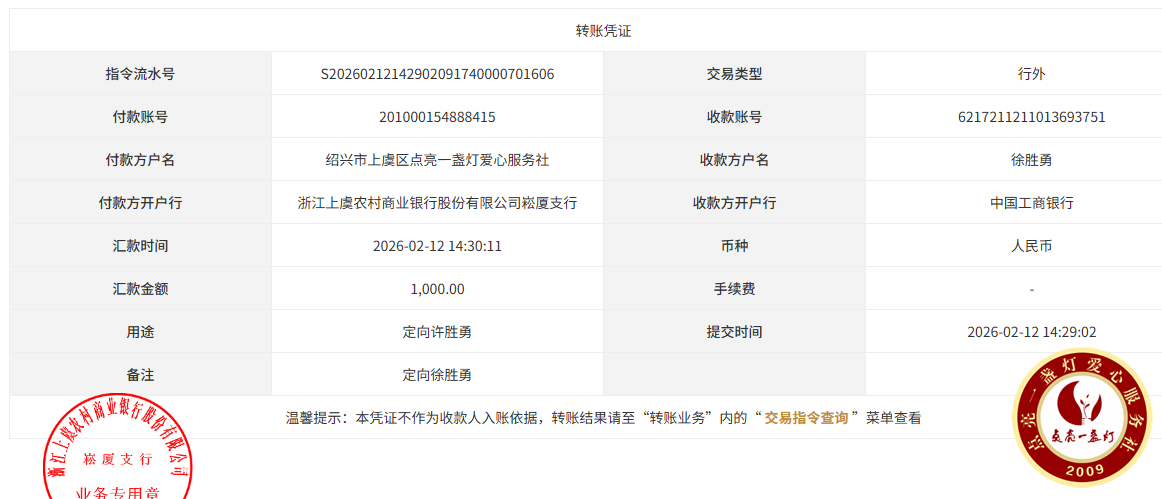The width and height of the screenshot is (1162, 499).
Task: Click the currency value 人民币
Action: click(x=1031, y=246)
